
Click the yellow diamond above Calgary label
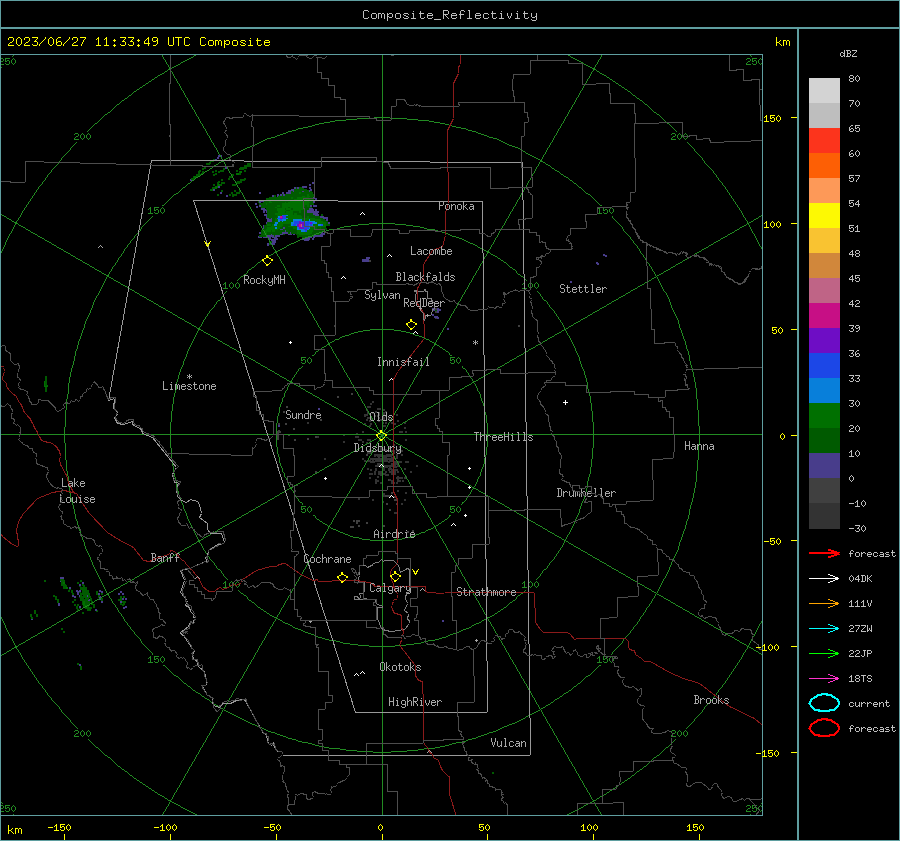coord(395,576)
